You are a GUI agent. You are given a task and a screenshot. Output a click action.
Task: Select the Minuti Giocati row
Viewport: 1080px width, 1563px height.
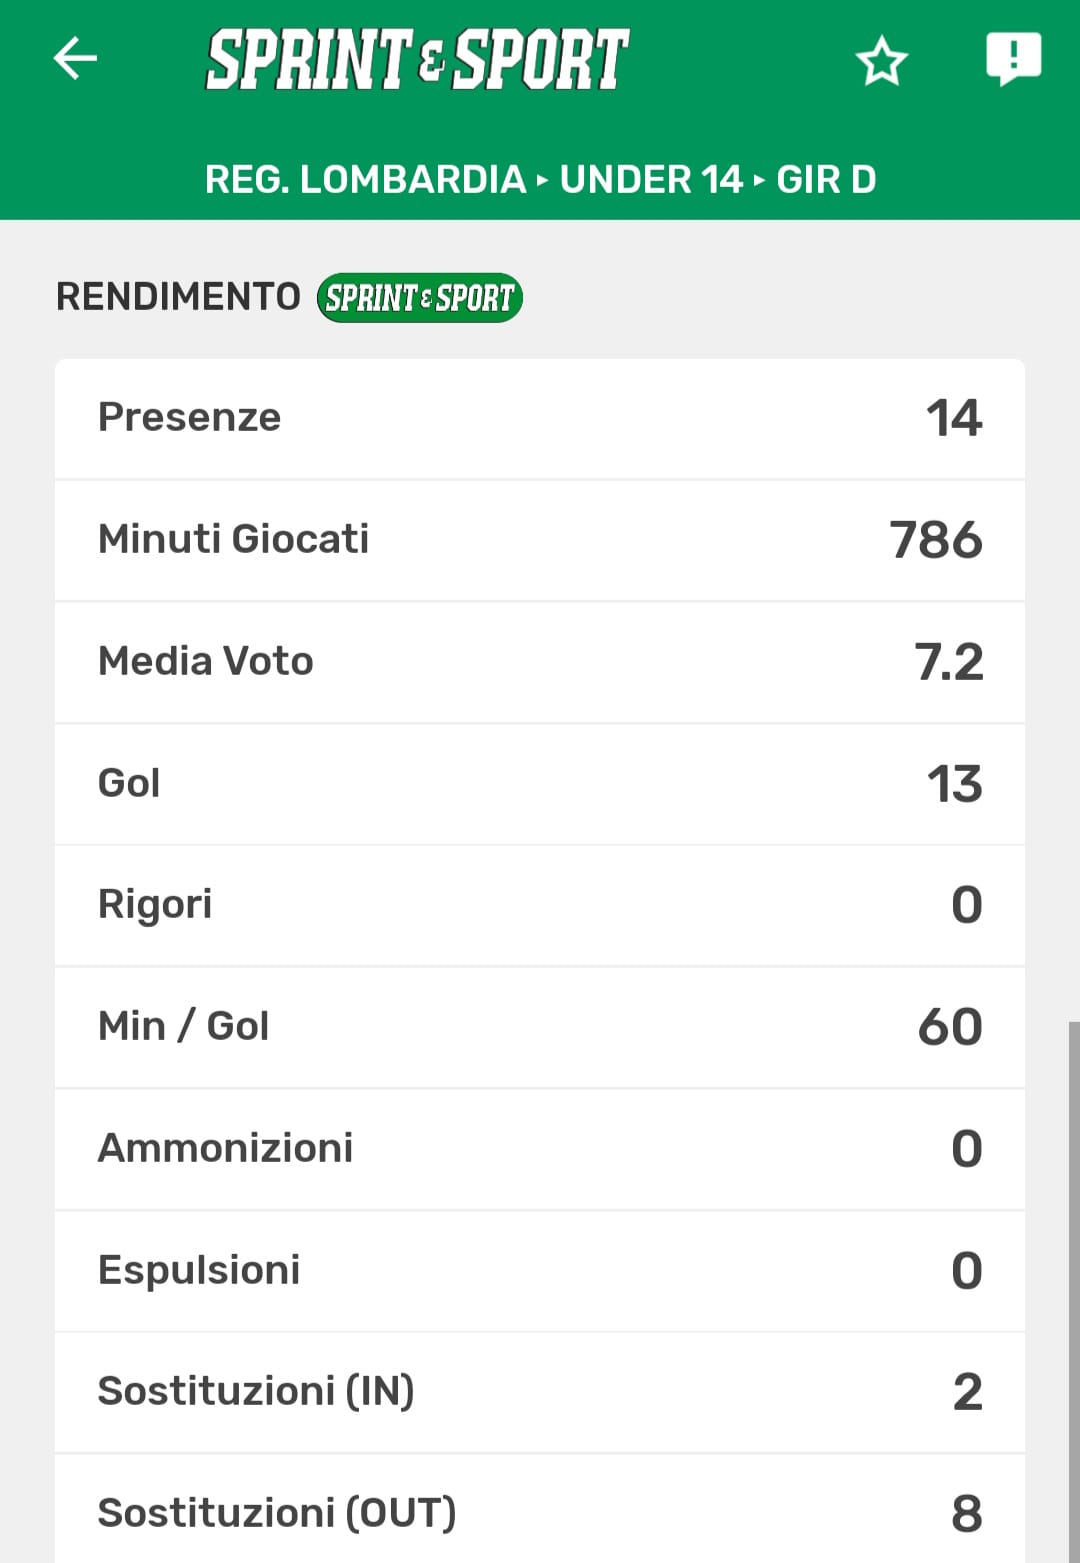(540, 540)
